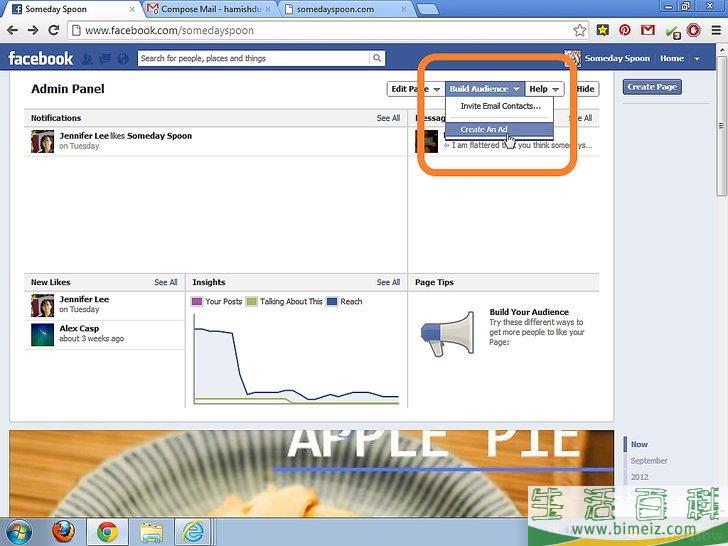Click the Insights line chart
728x546 pixels.
click(296, 359)
